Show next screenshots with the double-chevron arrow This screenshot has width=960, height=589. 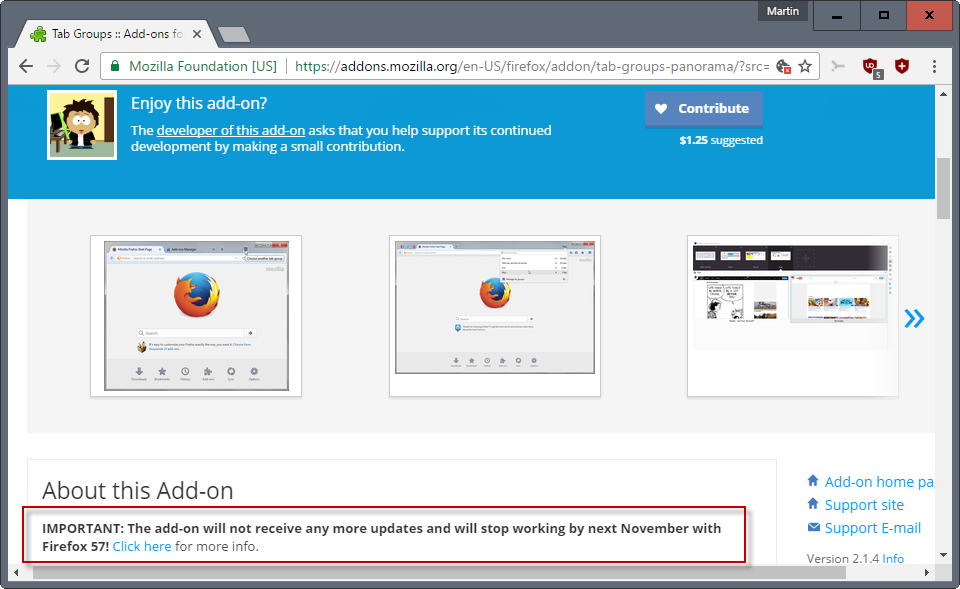tap(914, 318)
